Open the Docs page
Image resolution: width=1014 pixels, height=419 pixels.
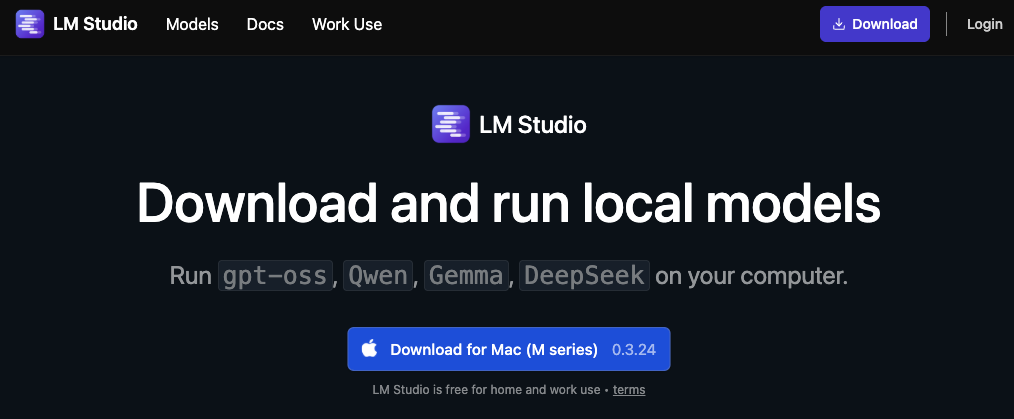[x=265, y=25]
